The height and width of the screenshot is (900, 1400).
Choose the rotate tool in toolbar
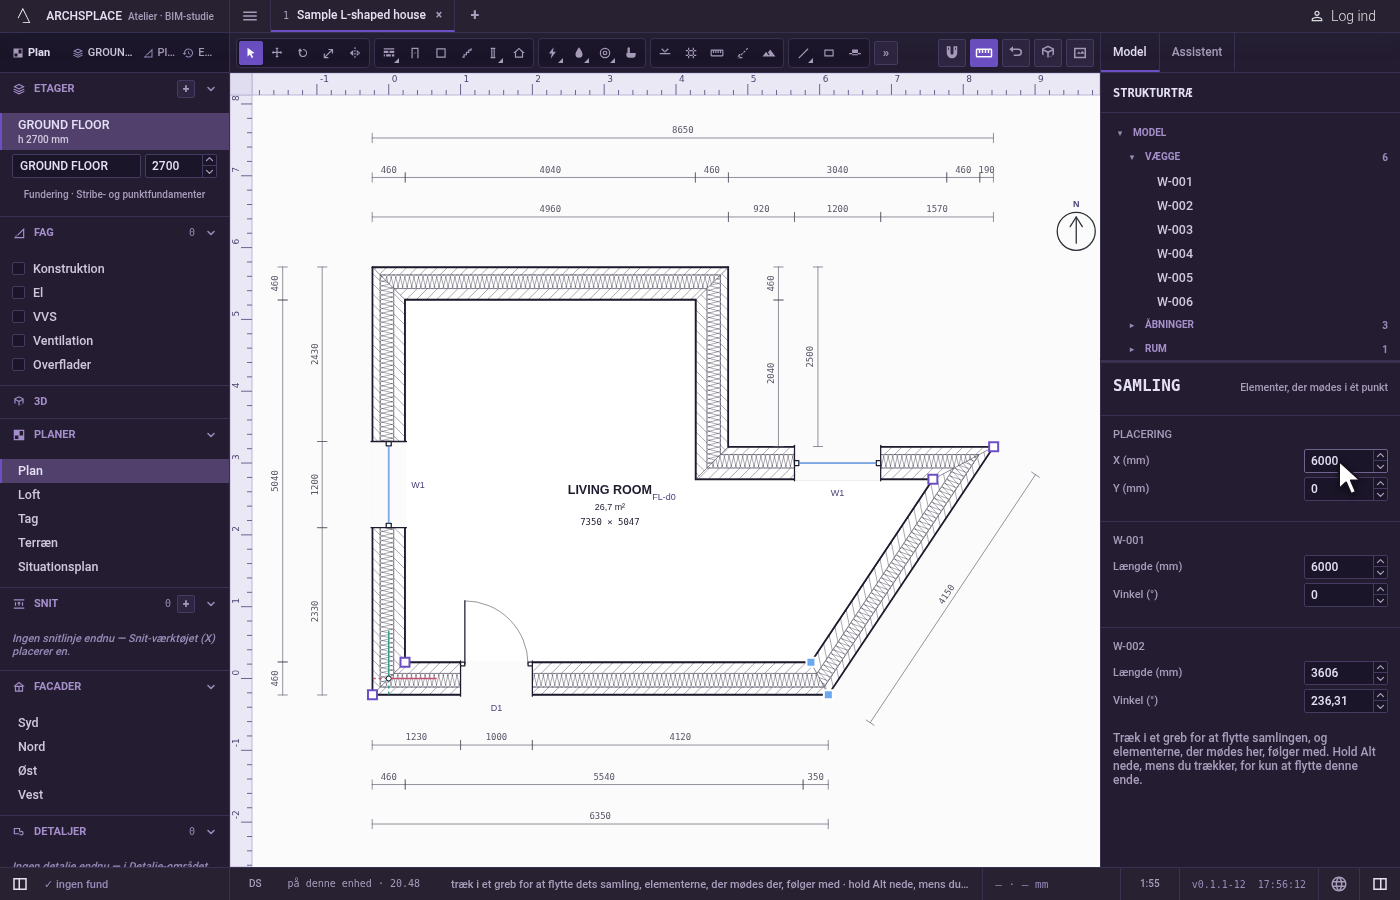pyautogui.click(x=303, y=53)
